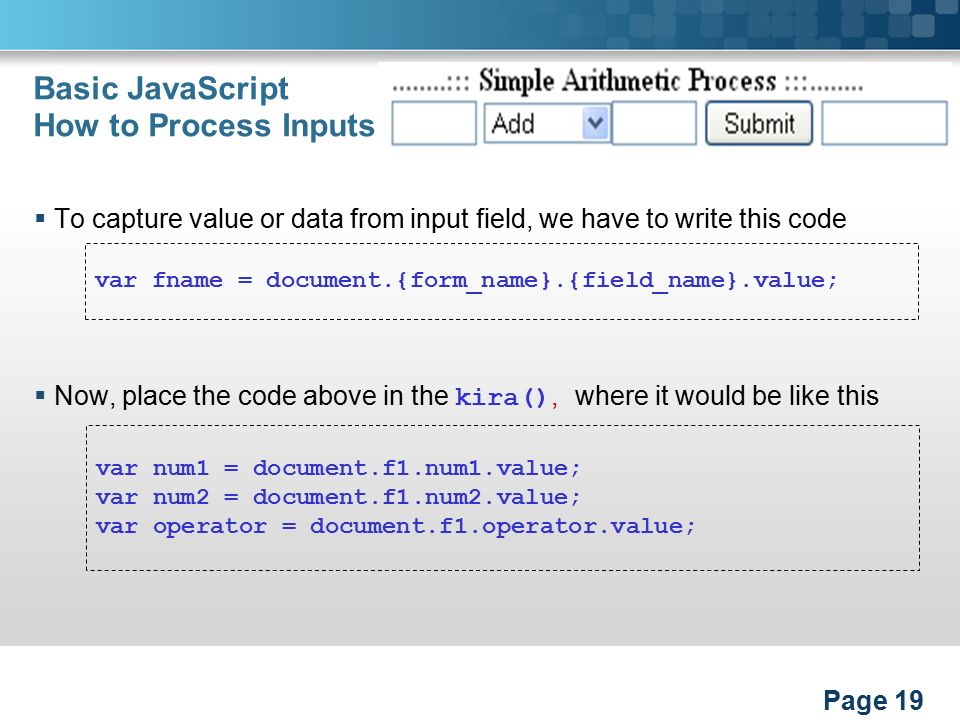Click the Page 19 label
Viewport: 960px width, 720px height.
pos(873,700)
